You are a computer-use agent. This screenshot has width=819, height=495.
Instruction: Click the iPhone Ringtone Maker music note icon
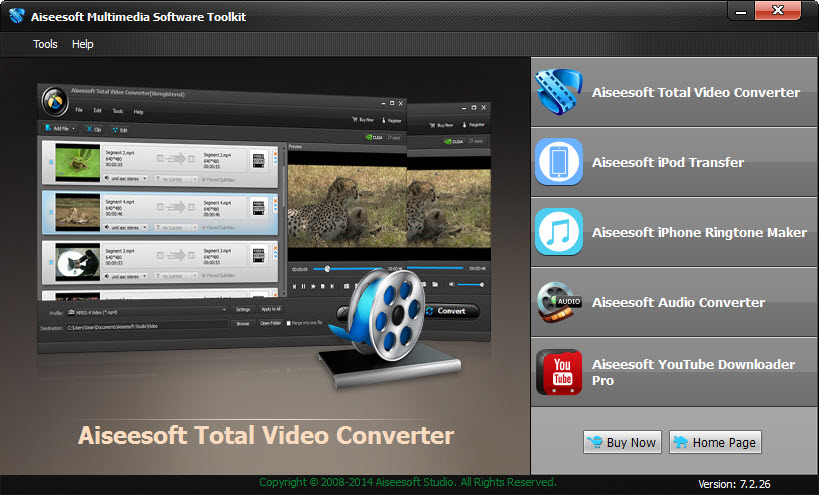click(558, 232)
